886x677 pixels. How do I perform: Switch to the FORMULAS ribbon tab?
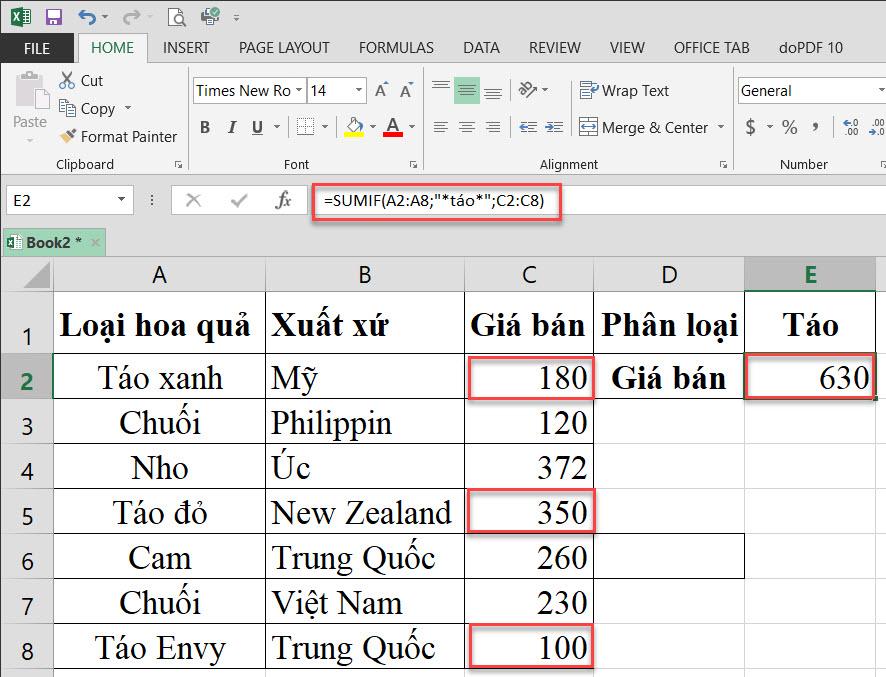396,47
